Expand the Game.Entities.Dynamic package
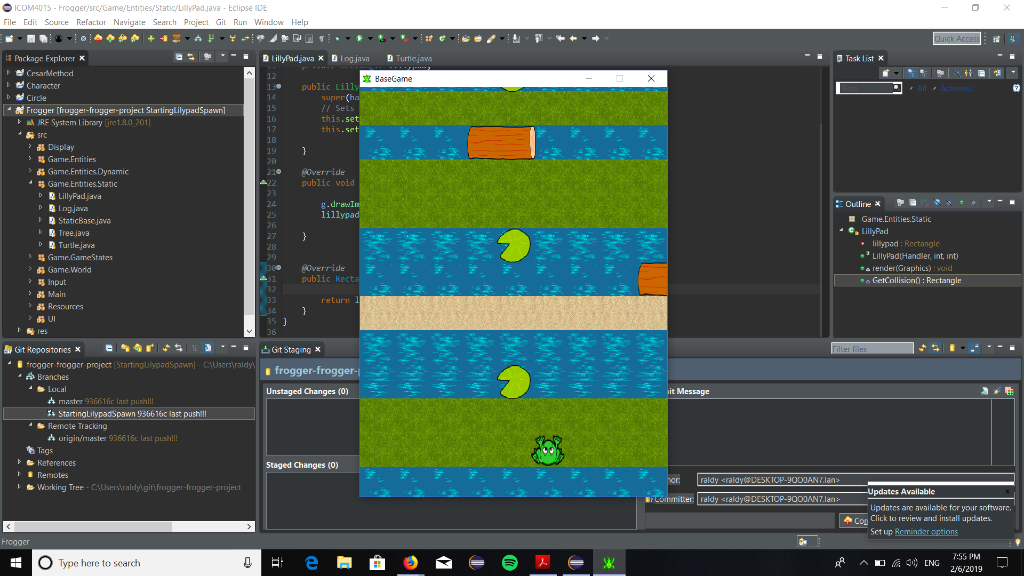This screenshot has height=576, width=1024. point(30,171)
